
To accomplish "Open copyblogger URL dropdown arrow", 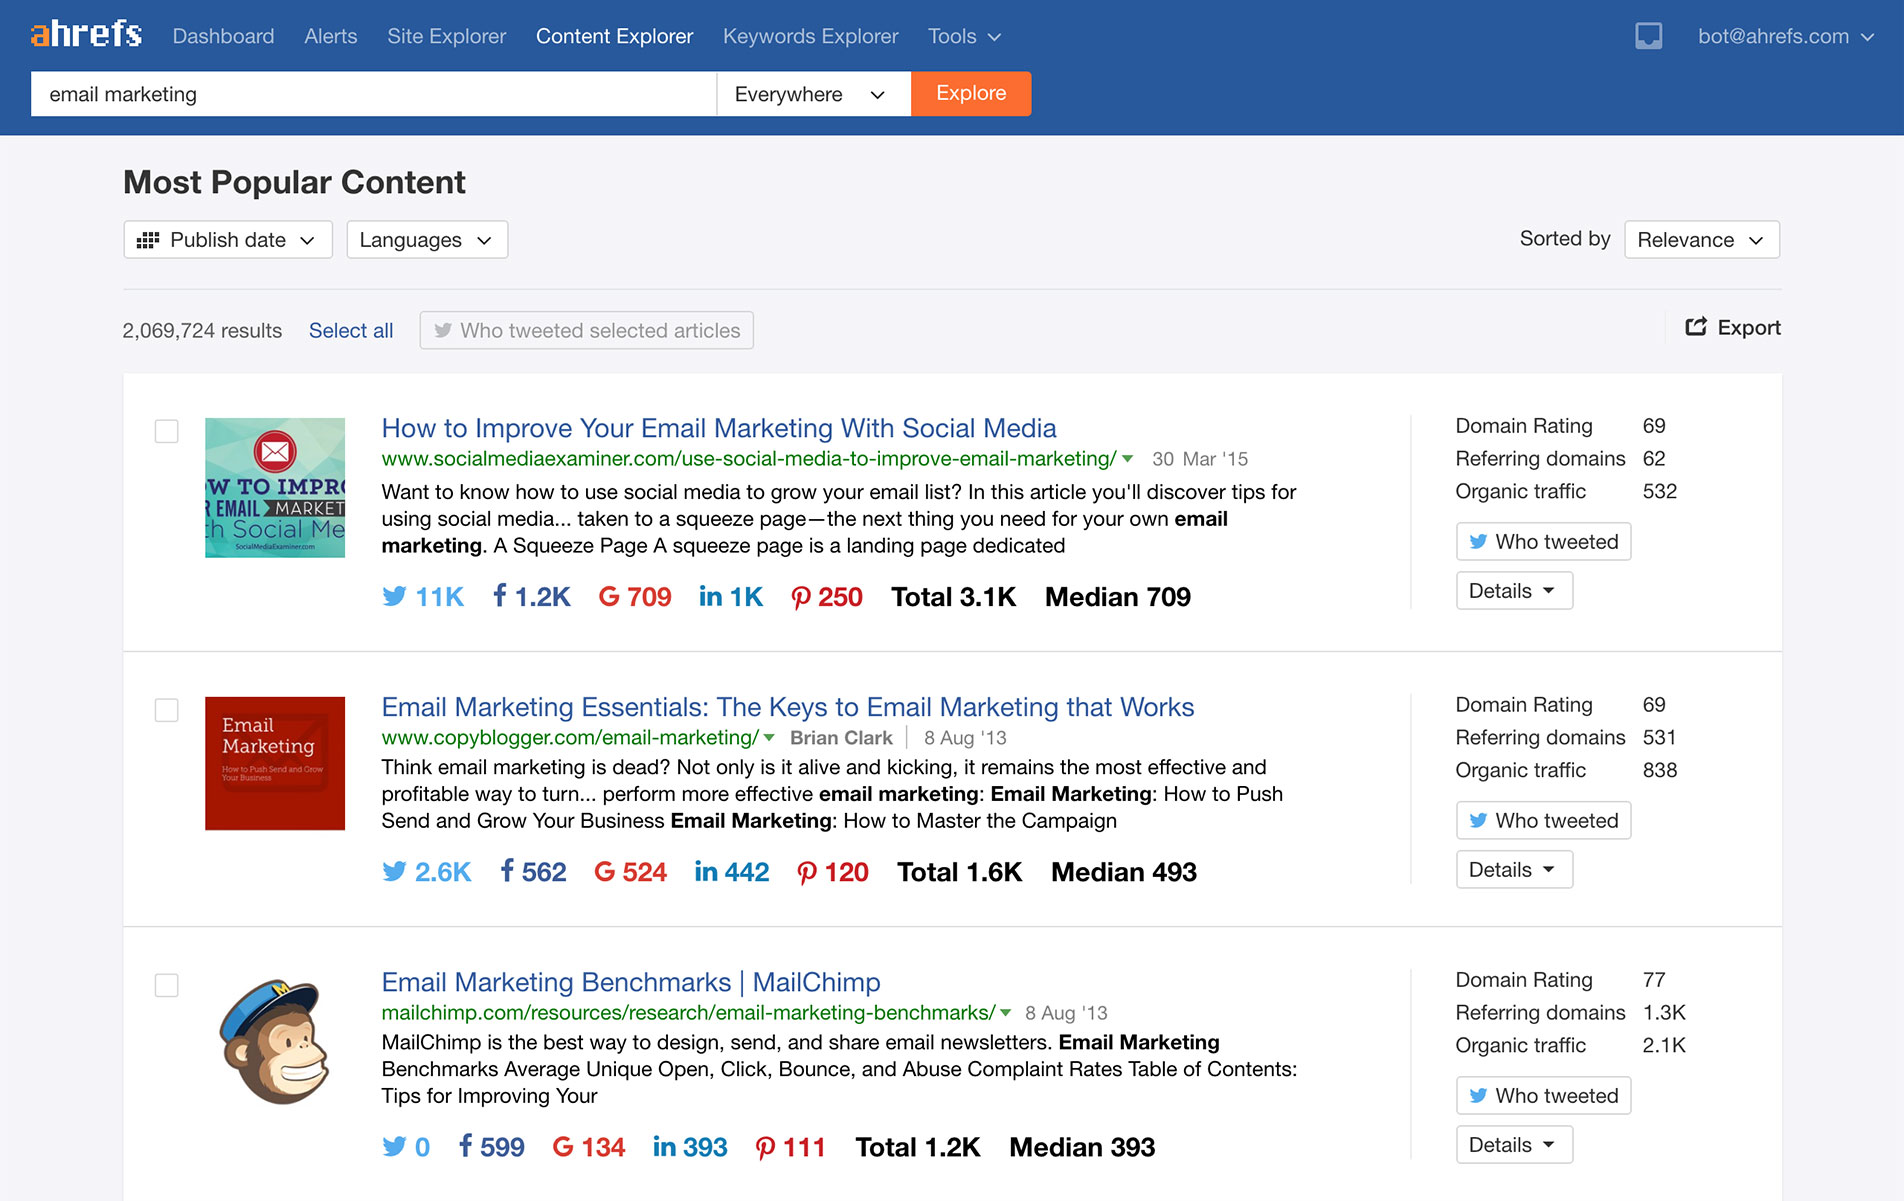I will [x=769, y=738].
